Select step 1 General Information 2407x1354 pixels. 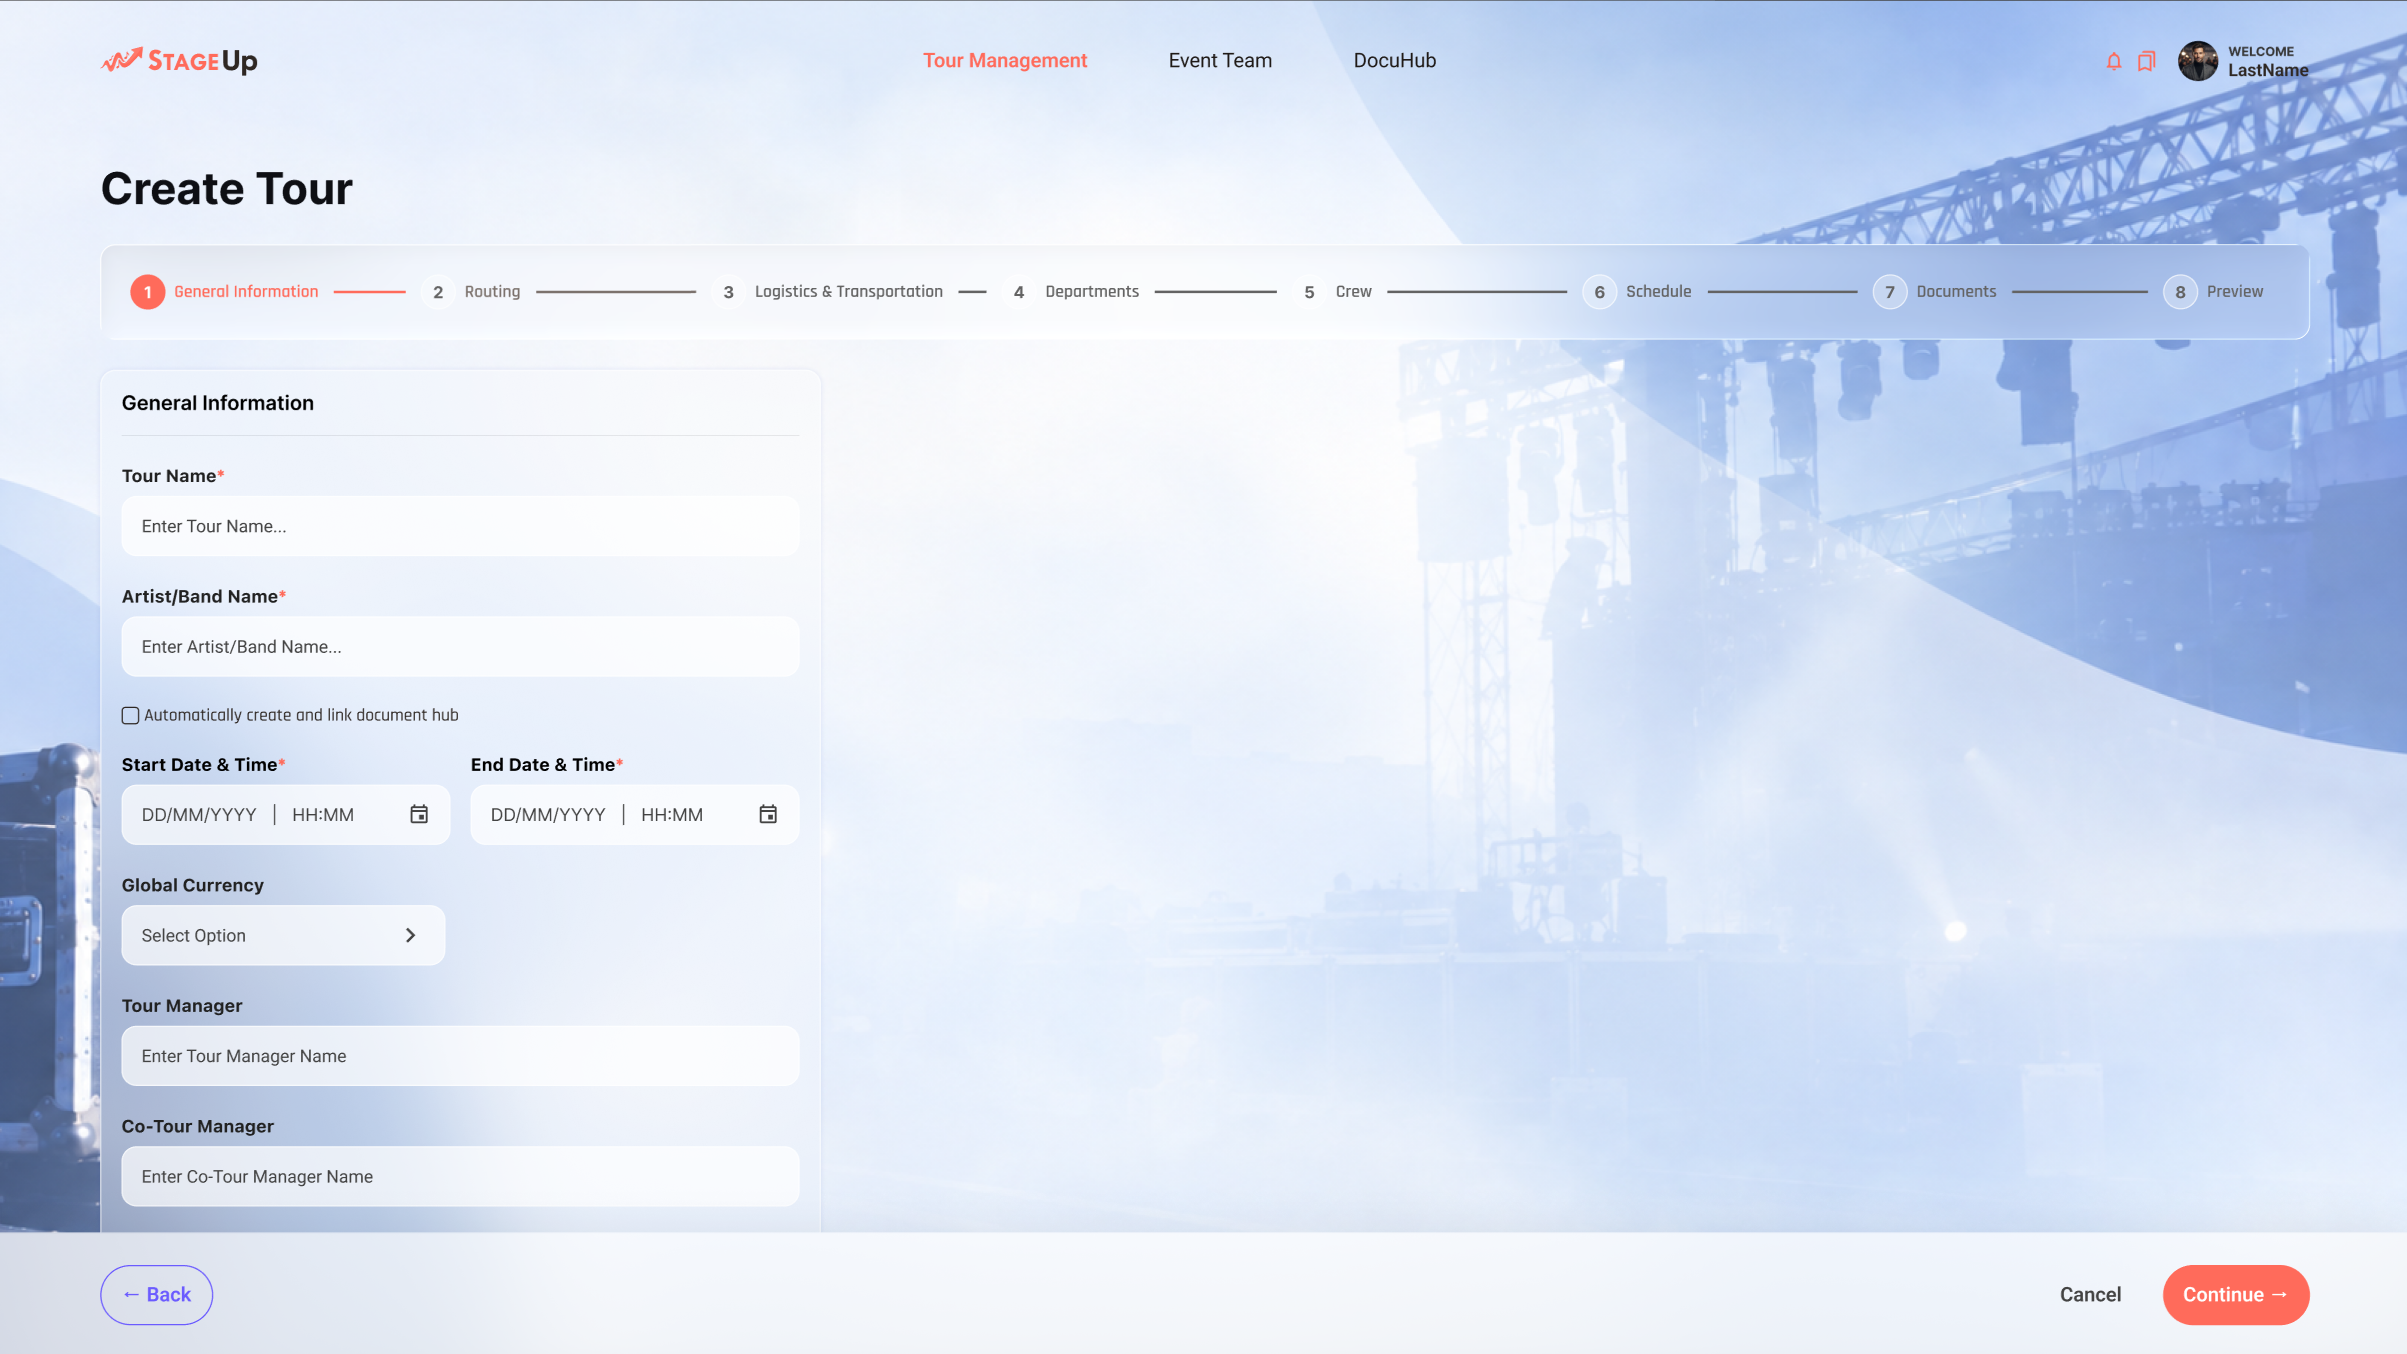(x=225, y=292)
